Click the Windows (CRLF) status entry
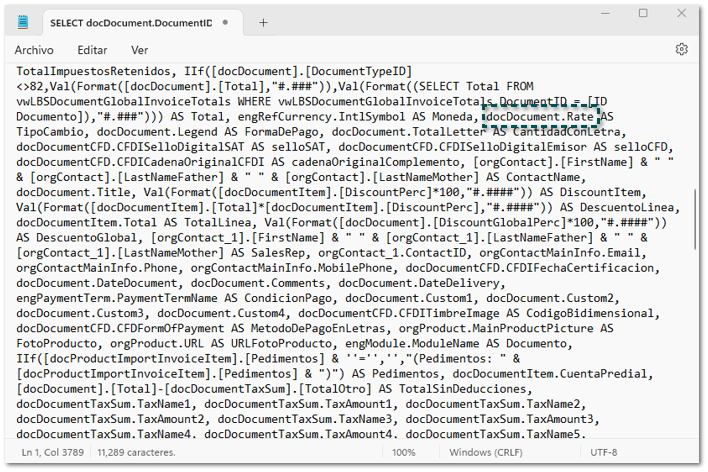 coord(486,452)
